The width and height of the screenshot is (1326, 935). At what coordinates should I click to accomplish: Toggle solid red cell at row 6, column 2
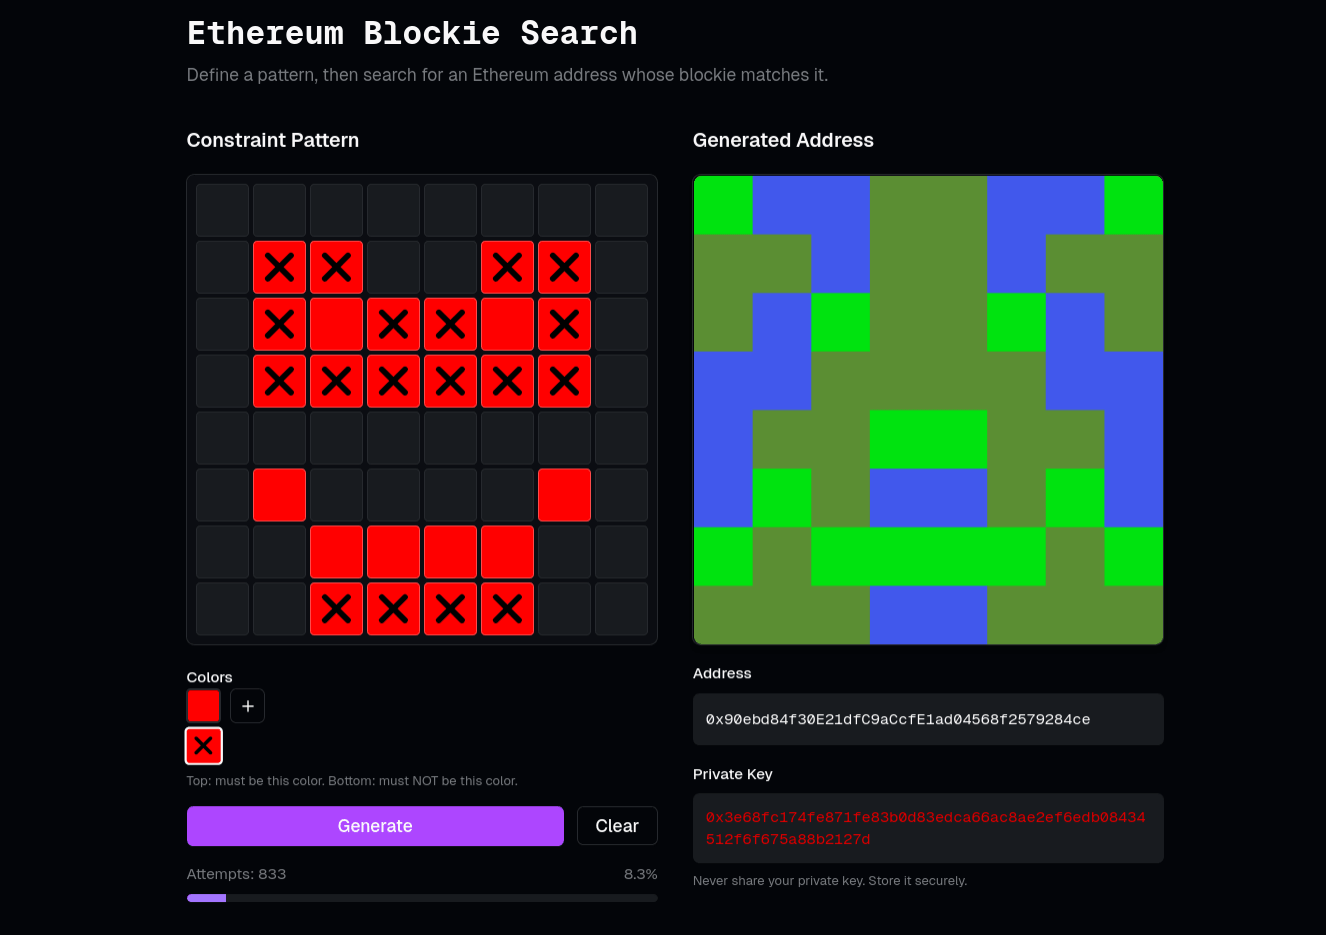point(279,495)
